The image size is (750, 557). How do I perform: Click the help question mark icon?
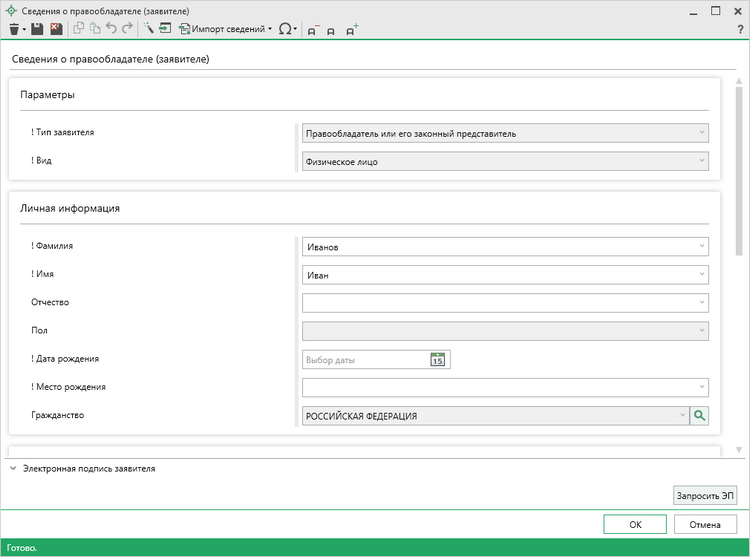(x=740, y=30)
